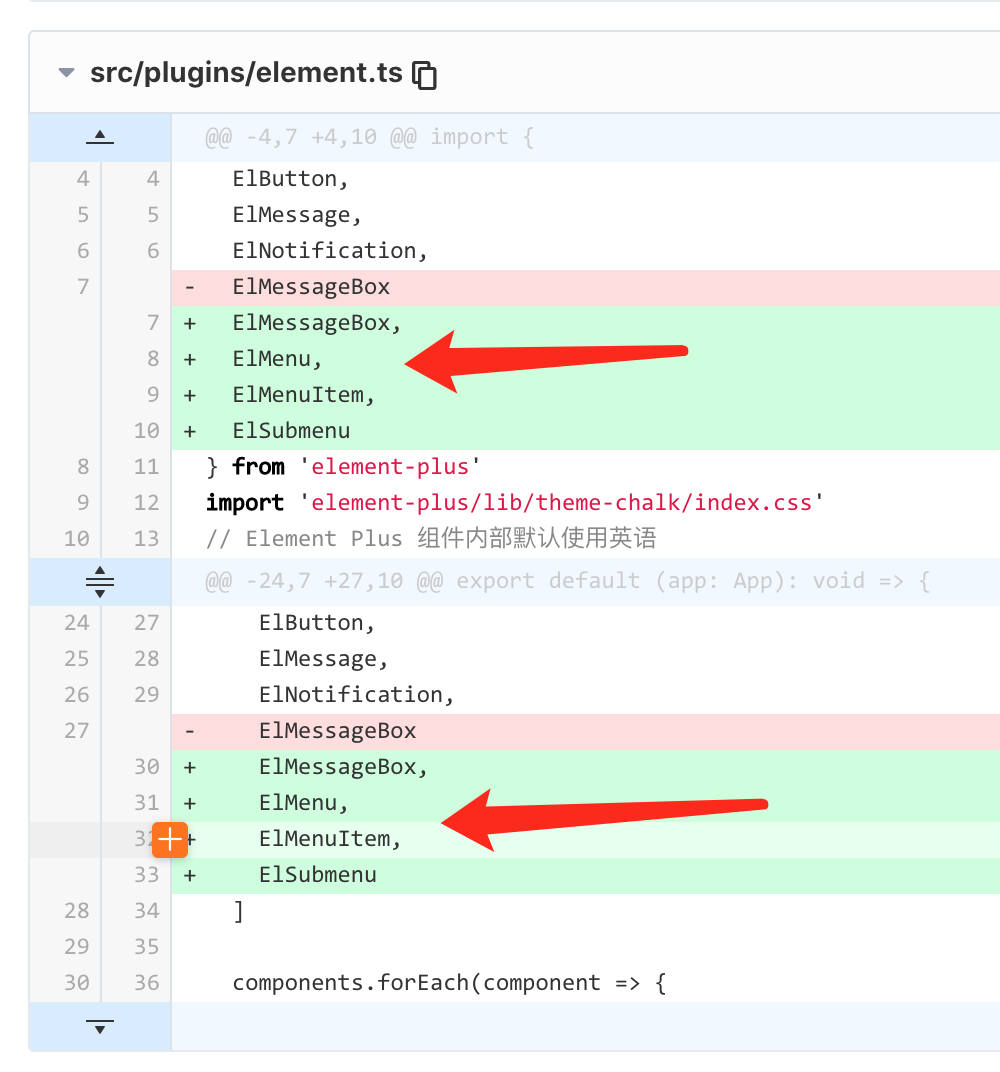This screenshot has width=1000, height=1072.
Task: Collapse the element.ts file diff
Action: (67, 73)
